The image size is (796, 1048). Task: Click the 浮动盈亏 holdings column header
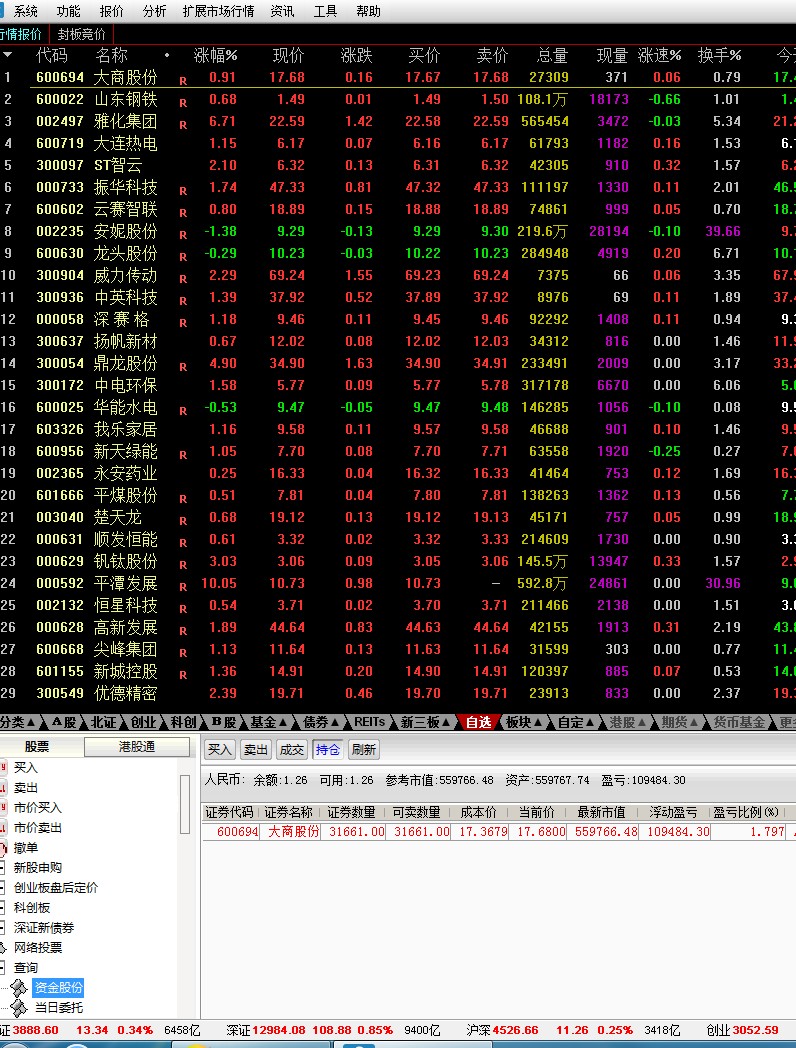673,812
